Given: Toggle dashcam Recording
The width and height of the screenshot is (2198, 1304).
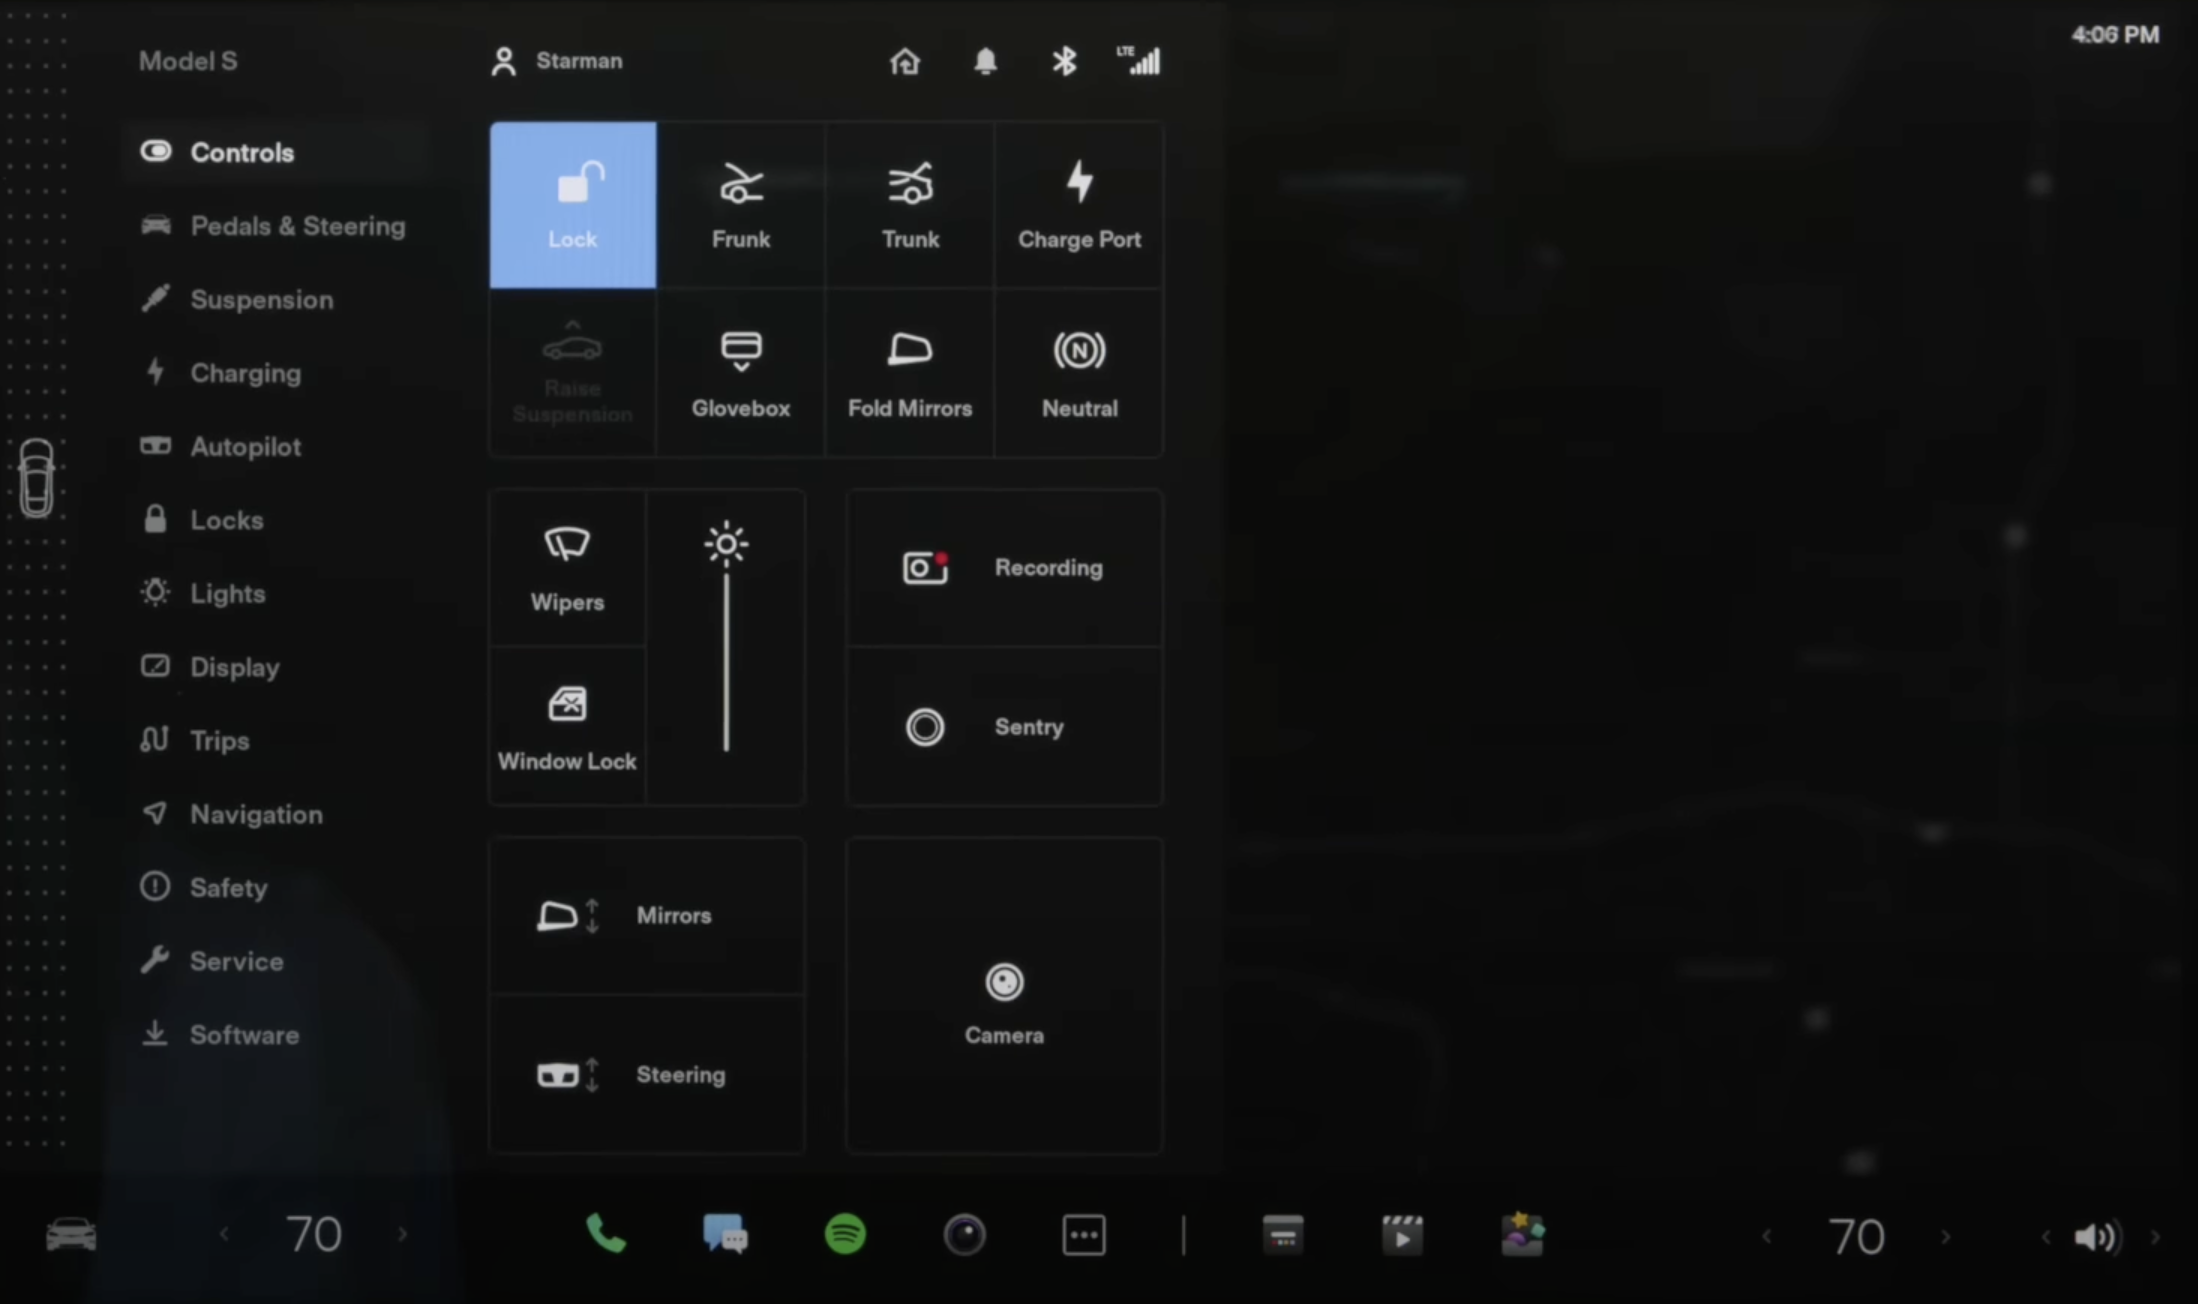Looking at the screenshot, I should [1004, 568].
